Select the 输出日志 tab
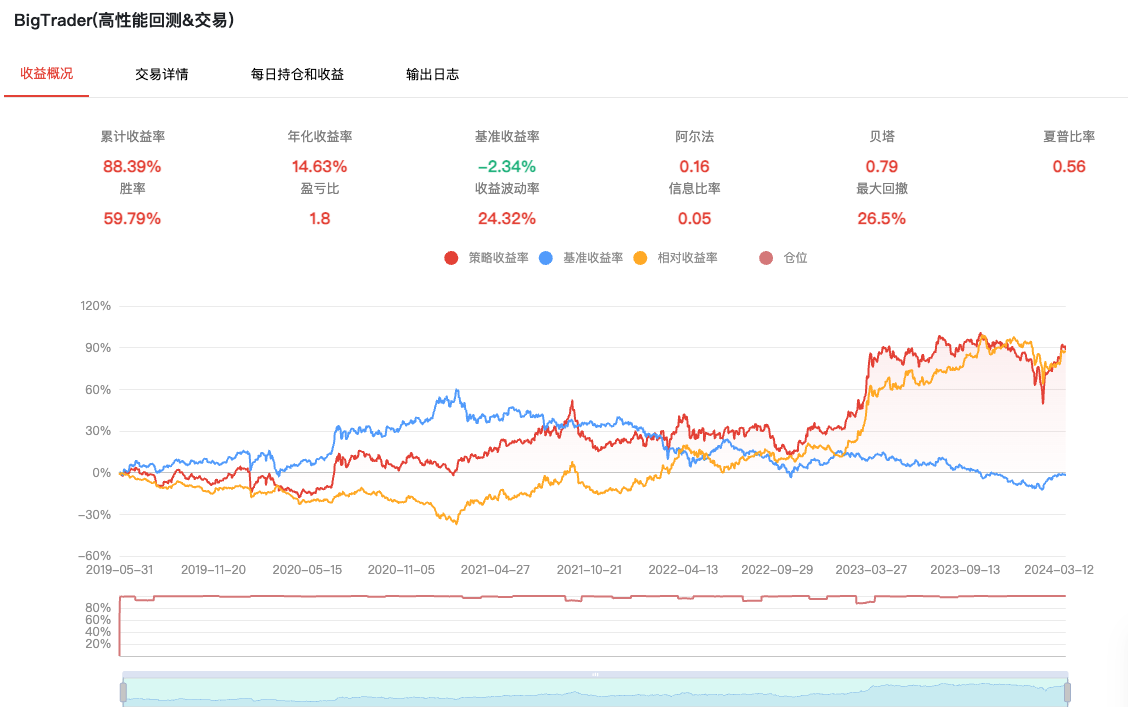 [432, 74]
